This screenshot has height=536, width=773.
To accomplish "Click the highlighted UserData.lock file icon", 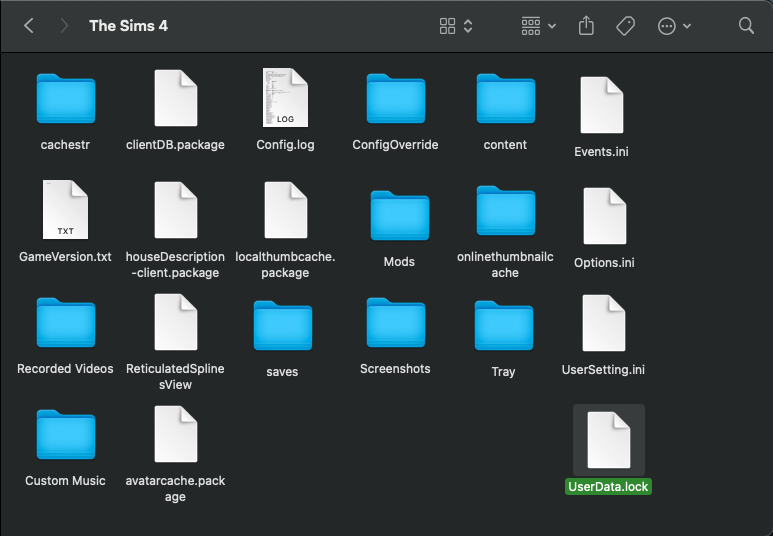I will (608, 439).
